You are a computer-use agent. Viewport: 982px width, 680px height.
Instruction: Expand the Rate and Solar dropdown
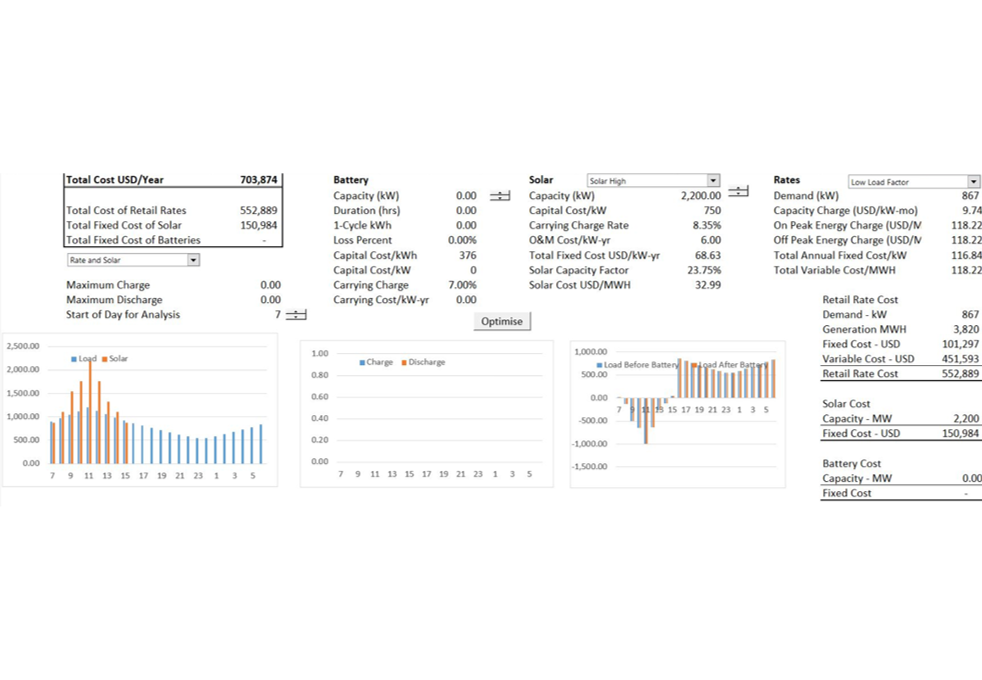[193, 260]
